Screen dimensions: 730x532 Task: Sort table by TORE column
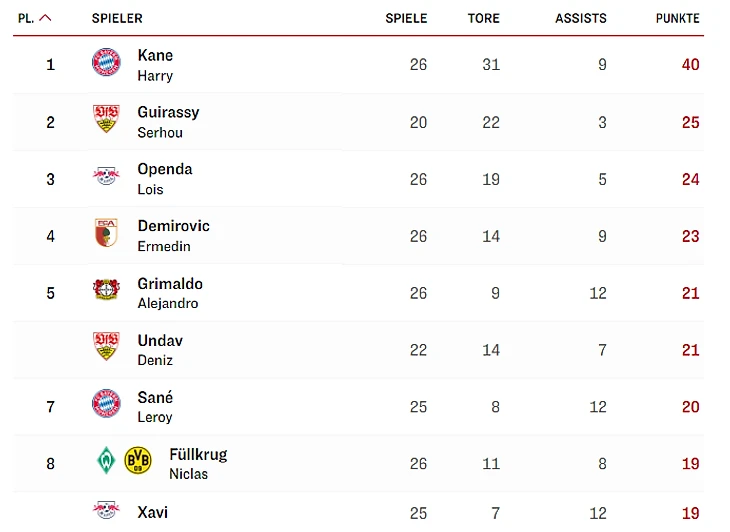click(483, 18)
